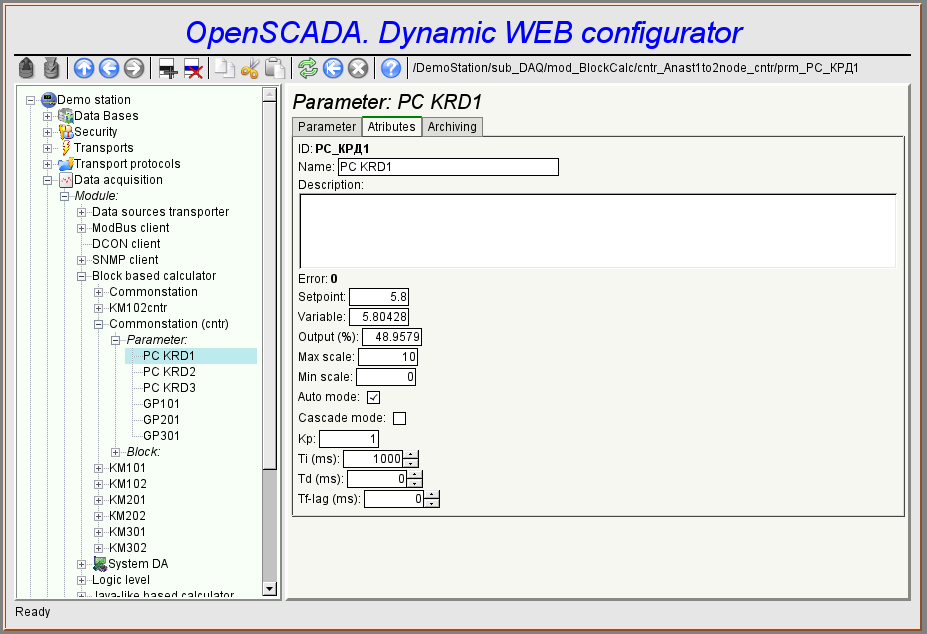Image resolution: width=927 pixels, height=634 pixels.
Task: Click the Data Bases icon in tree
Action: coord(65,115)
